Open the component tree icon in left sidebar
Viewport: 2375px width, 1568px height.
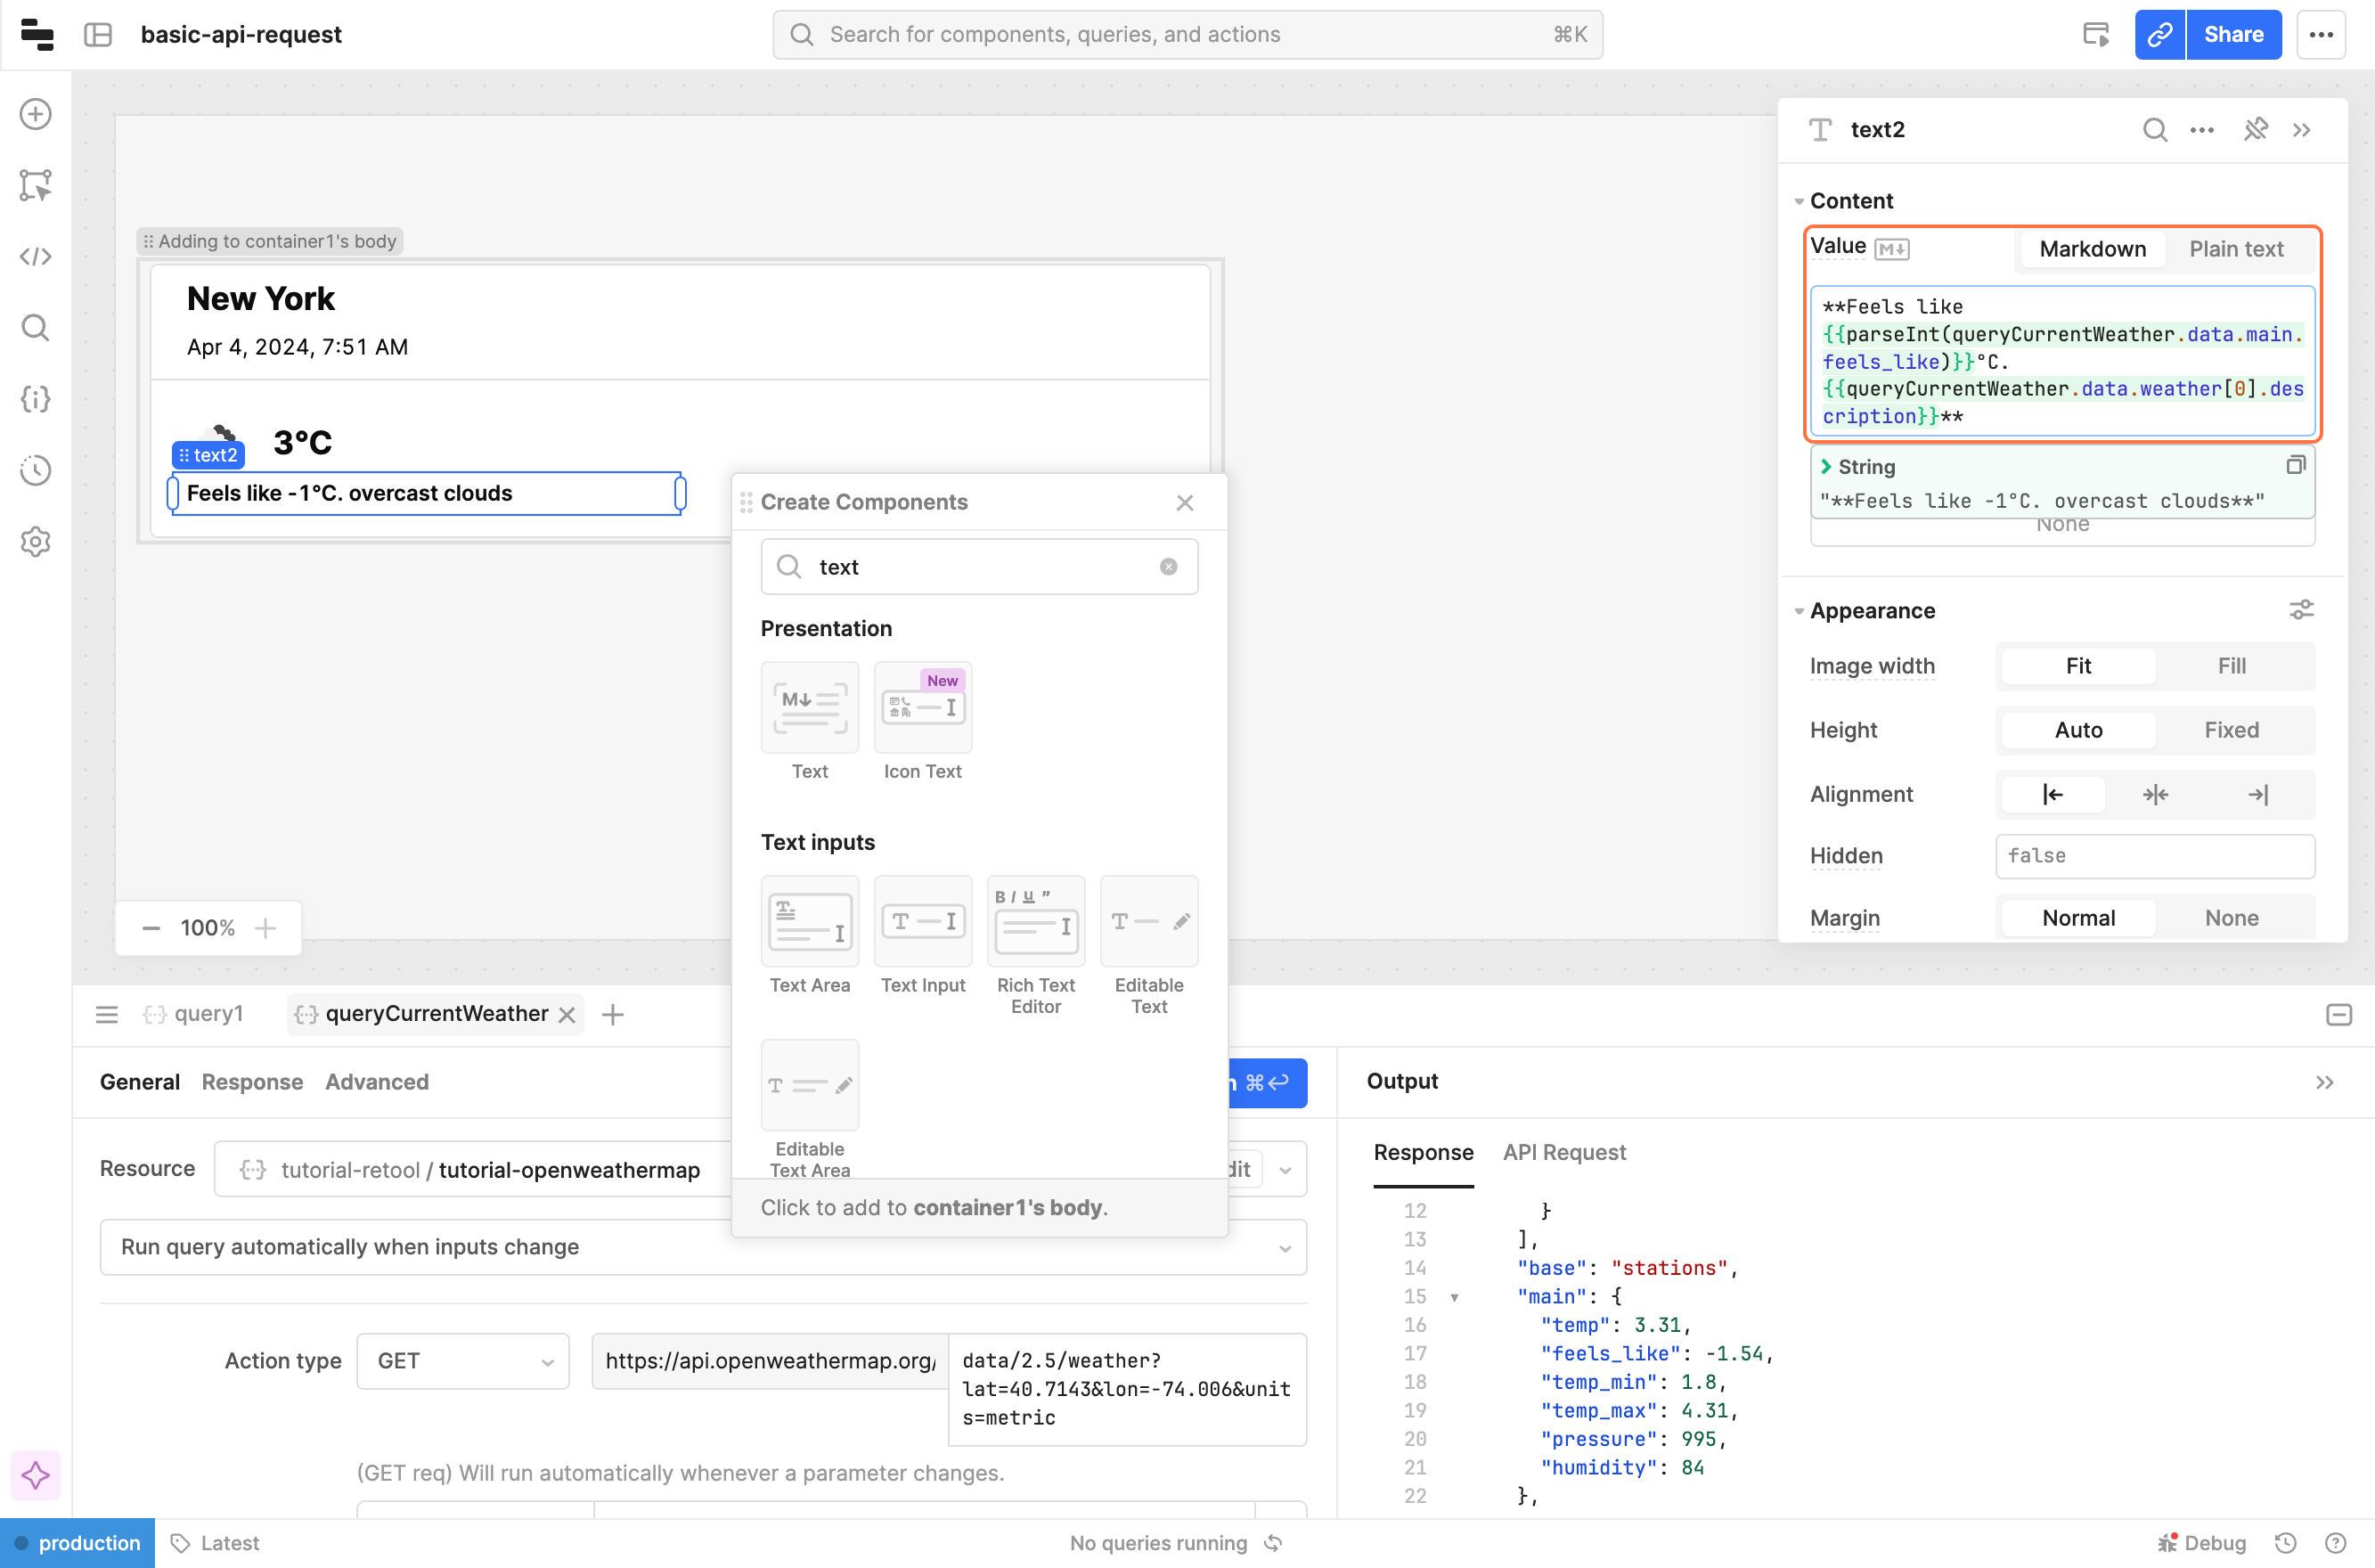point(36,186)
